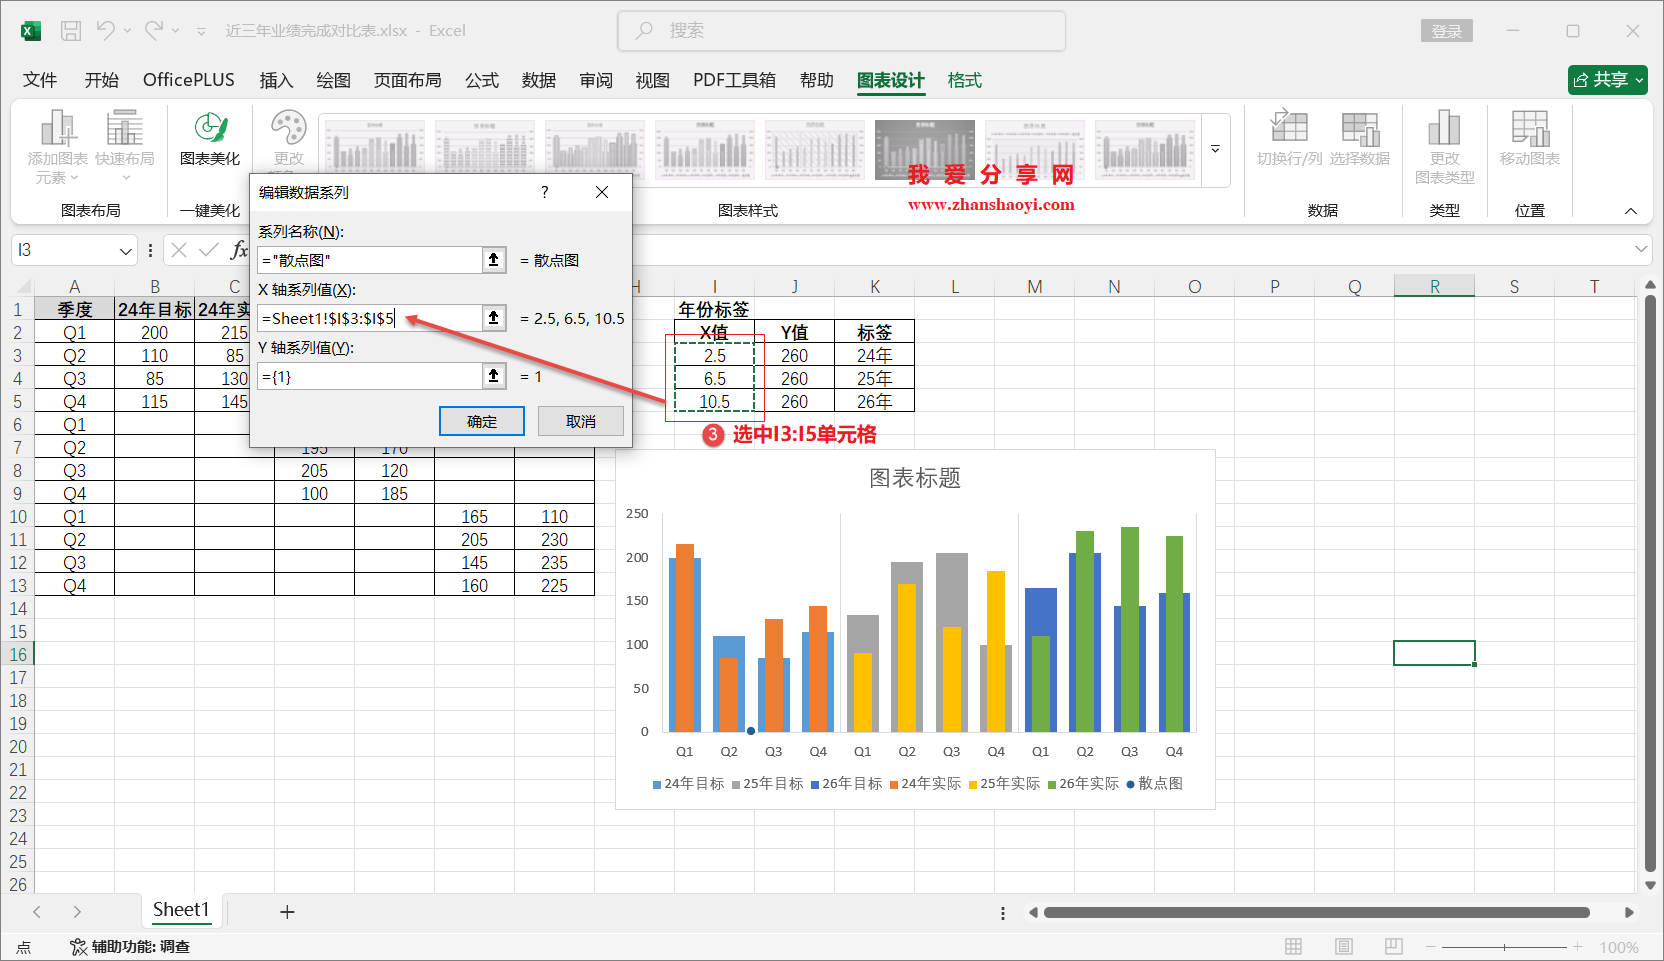The image size is (1664, 961).
Task: Switch to the OfficePLUS tab
Action: [189, 80]
